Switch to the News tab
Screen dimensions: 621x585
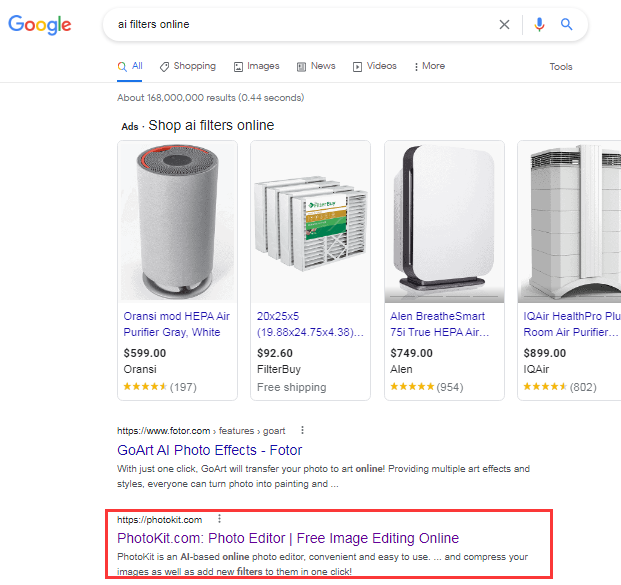click(316, 66)
